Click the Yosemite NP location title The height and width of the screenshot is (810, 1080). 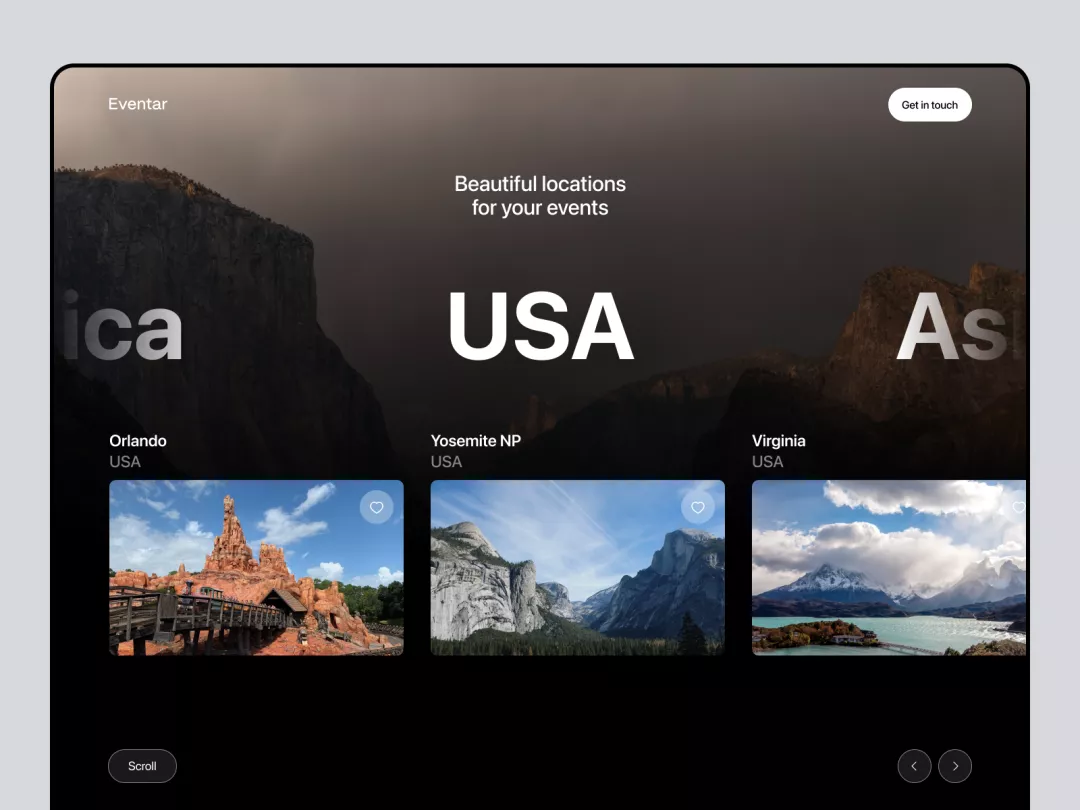point(476,441)
